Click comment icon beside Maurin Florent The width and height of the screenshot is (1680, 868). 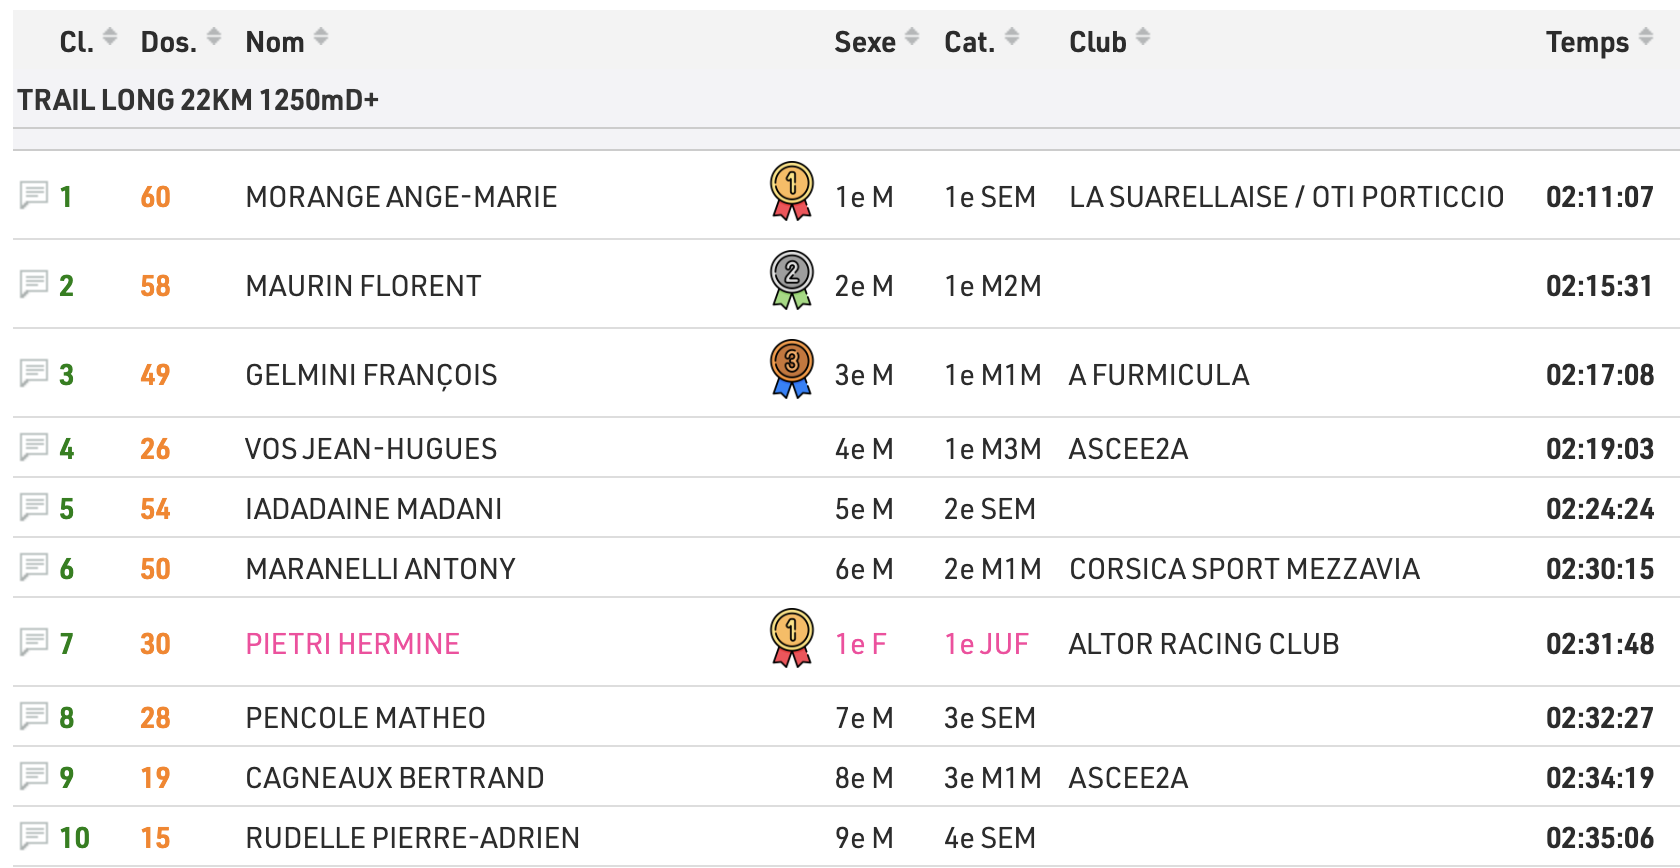34,284
